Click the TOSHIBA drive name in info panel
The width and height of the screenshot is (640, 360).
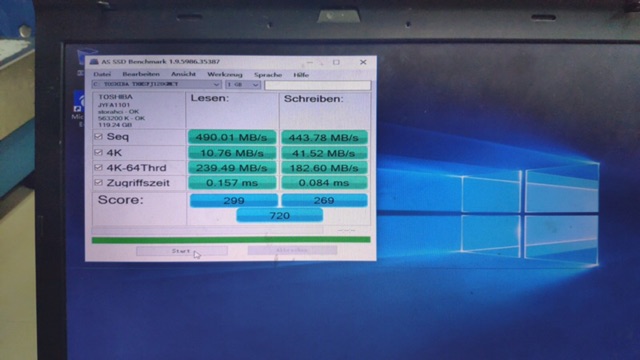(x=116, y=97)
